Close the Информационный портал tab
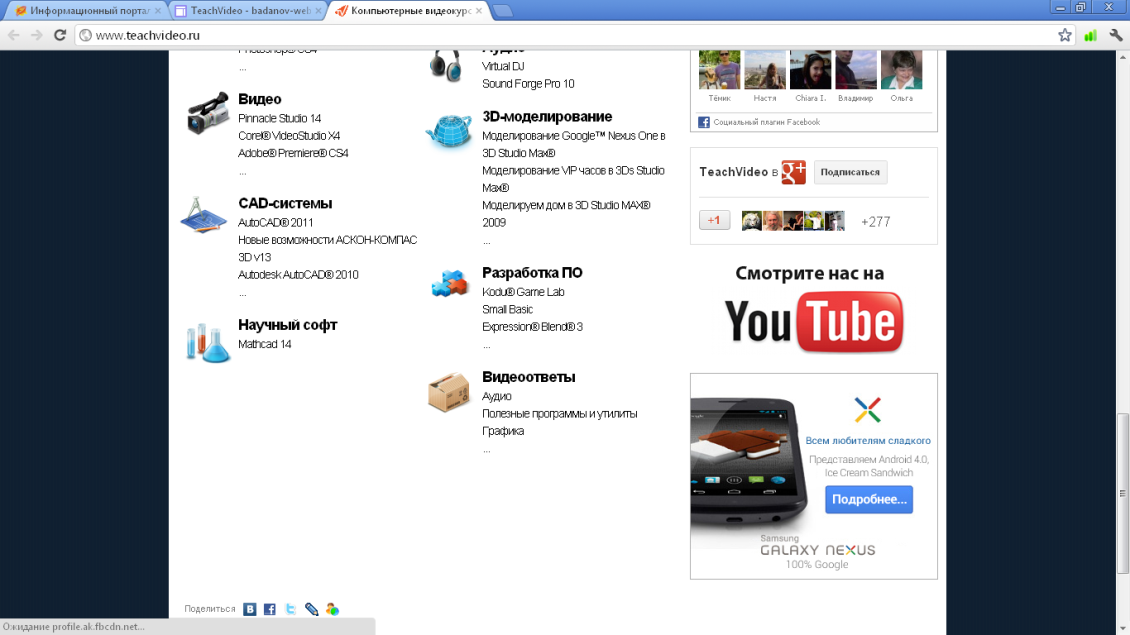Screen dimensions: 1130x635 tap(158, 11)
